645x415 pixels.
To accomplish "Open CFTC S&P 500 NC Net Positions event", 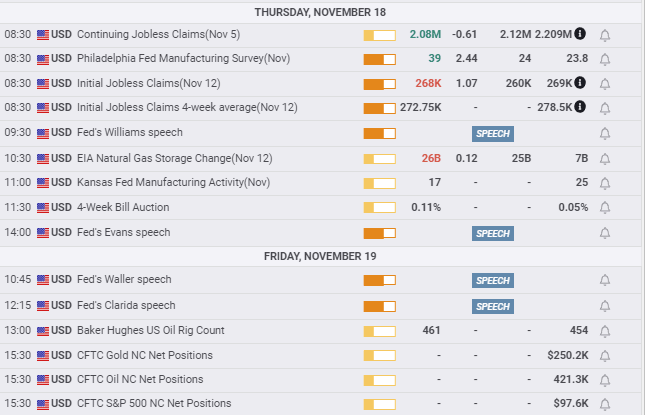I will [x=154, y=404].
